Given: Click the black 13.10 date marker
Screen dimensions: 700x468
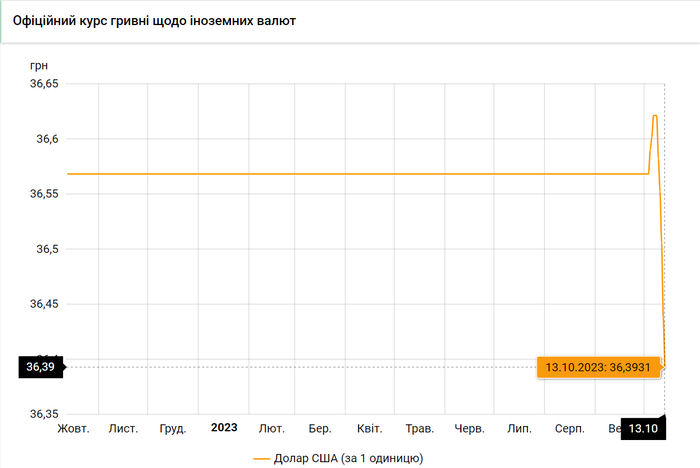Looking at the screenshot, I should tap(644, 428).
